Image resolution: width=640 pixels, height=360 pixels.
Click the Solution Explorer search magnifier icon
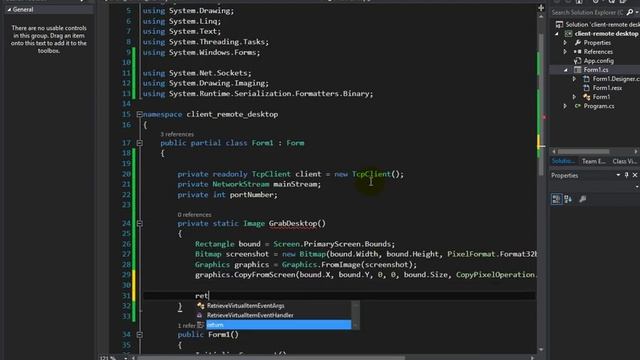click(x=629, y=13)
